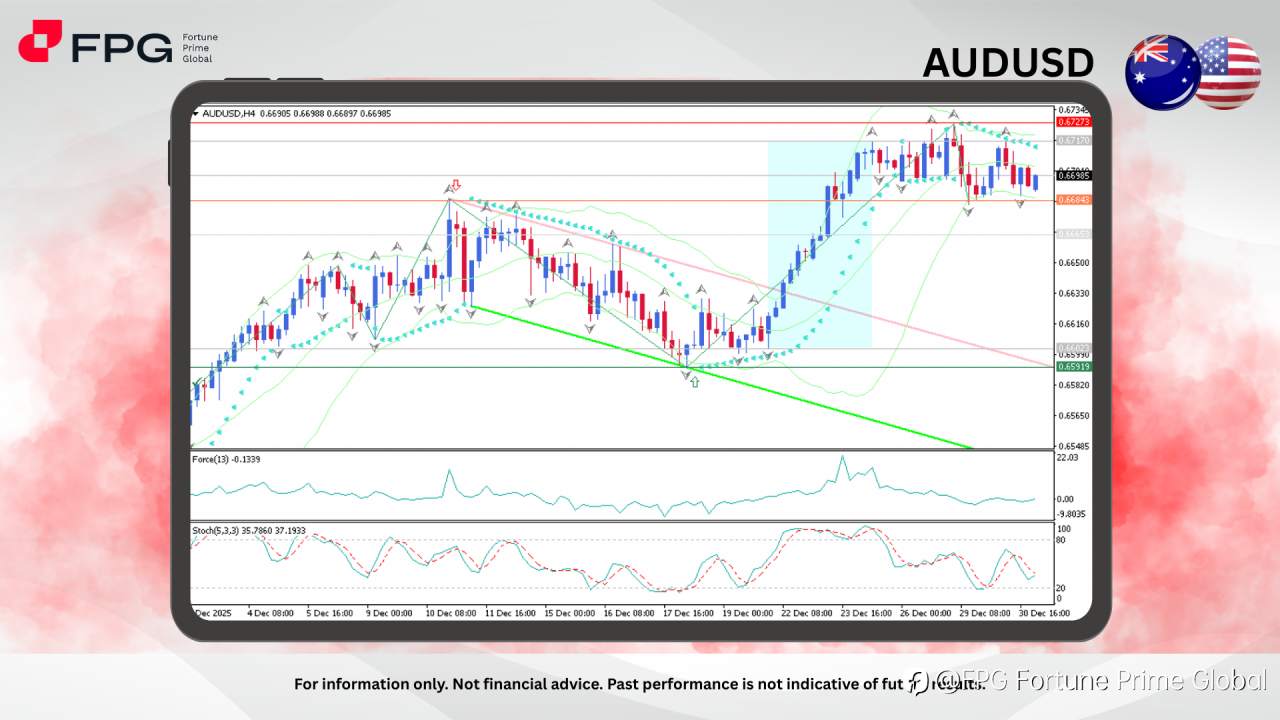Click the AUDUSD title text
Image resolution: width=1280 pixels, height=720 pixels.
(1009, 64)
